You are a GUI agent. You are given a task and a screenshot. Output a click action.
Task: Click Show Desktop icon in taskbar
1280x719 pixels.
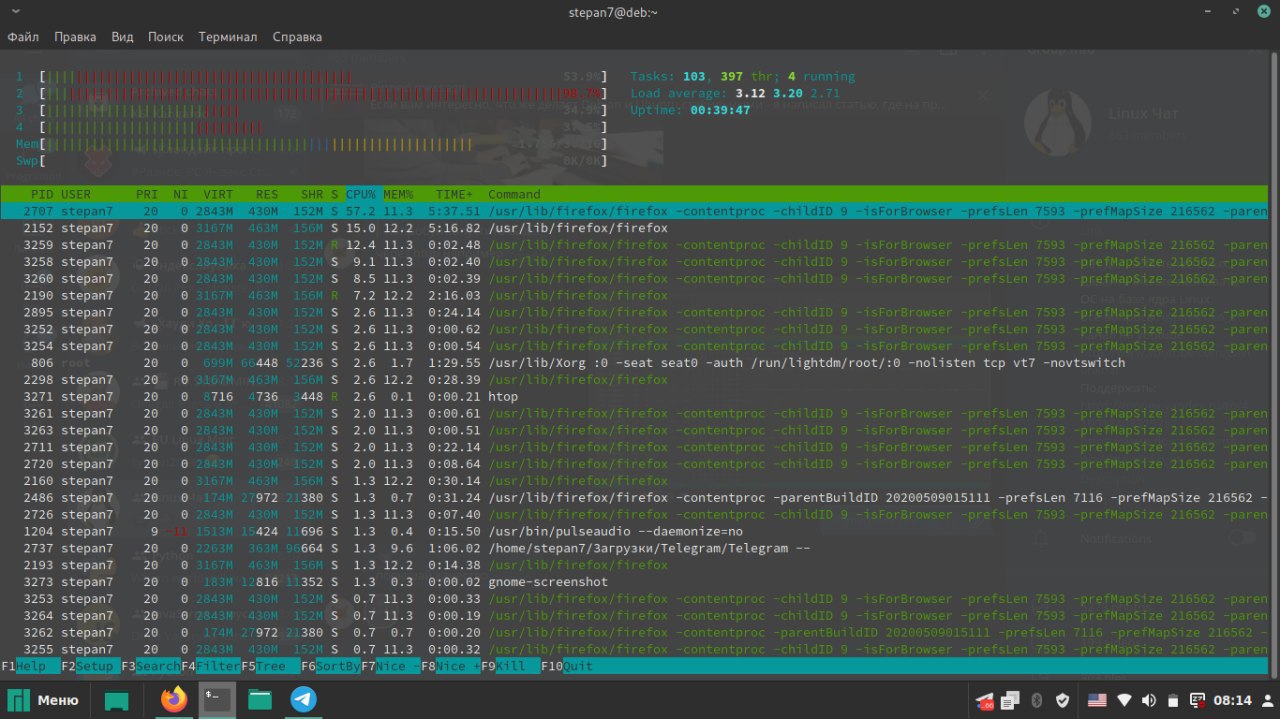(x=117, y=700)
